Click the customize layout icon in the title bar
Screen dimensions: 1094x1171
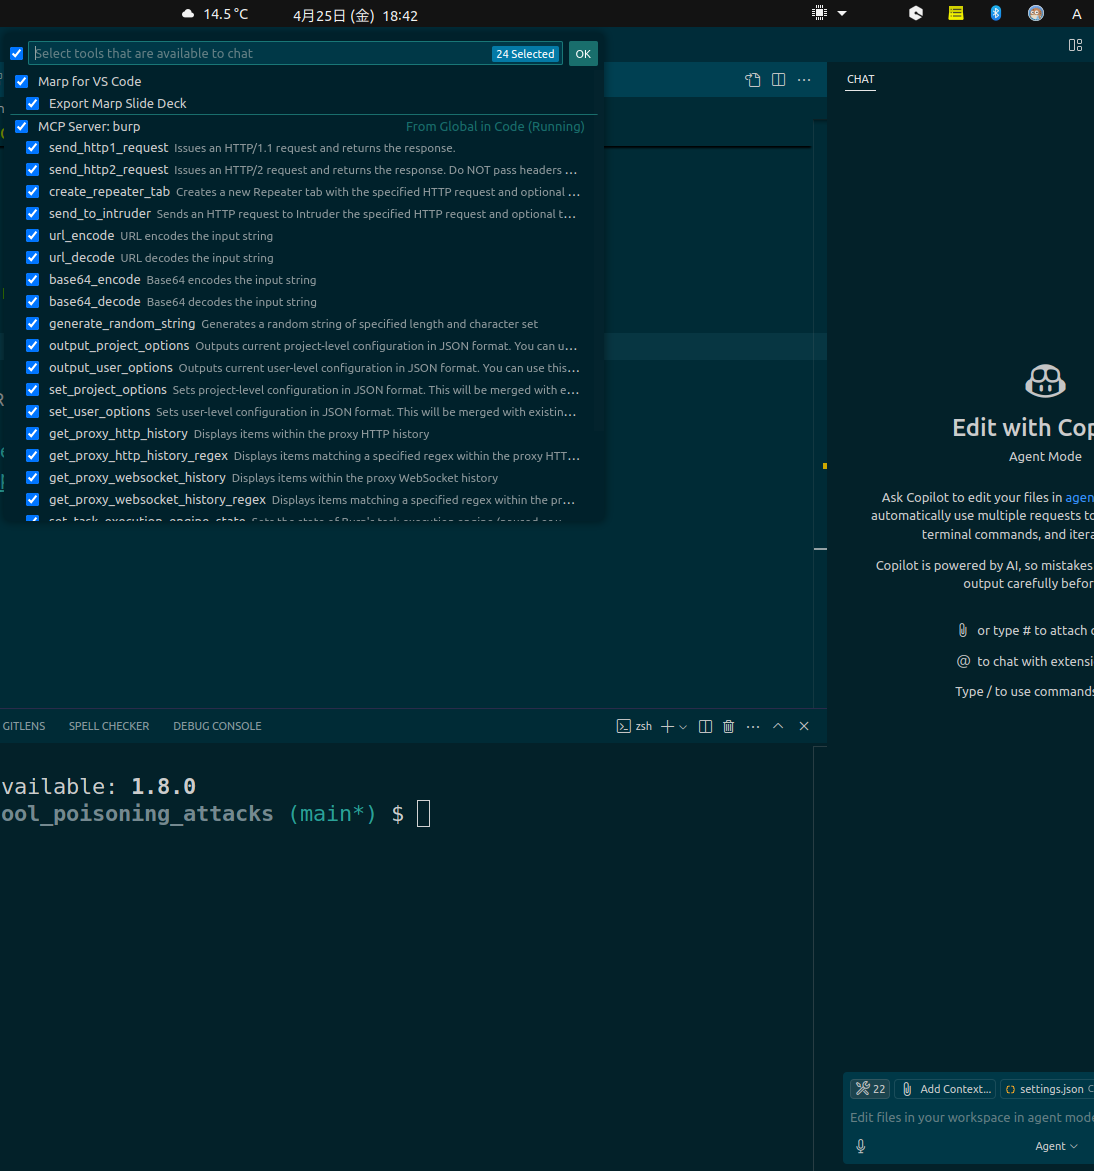pos(1075,46)
